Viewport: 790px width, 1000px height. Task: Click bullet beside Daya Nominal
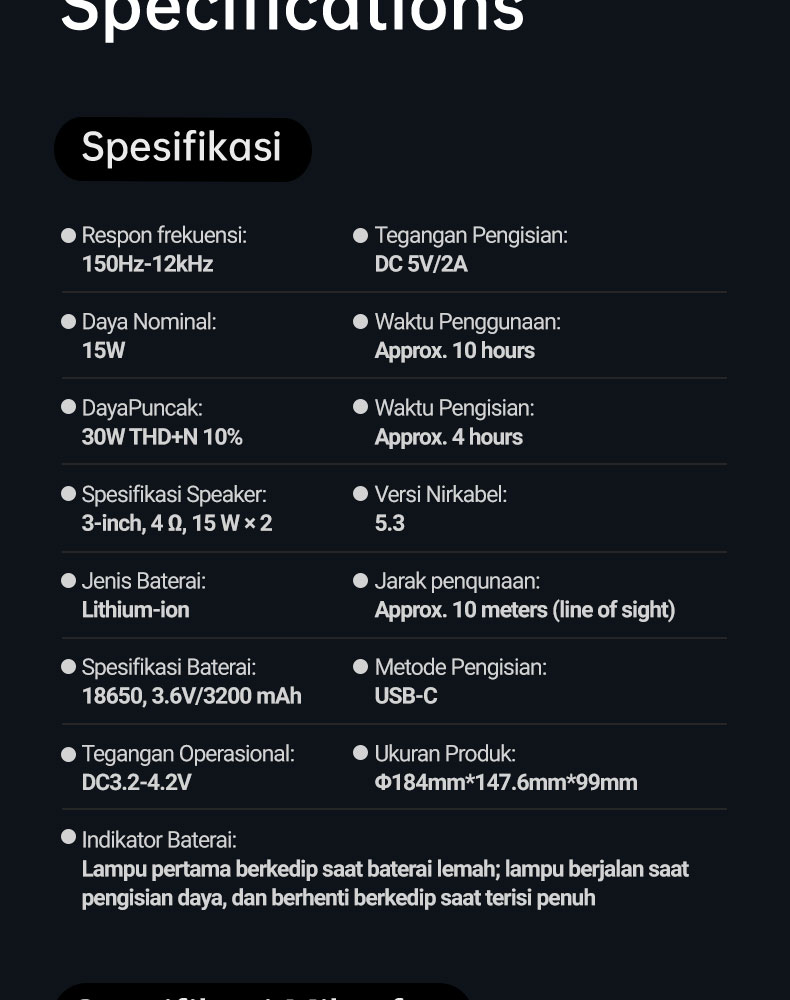pyautogui.click(x=68, y=321)
